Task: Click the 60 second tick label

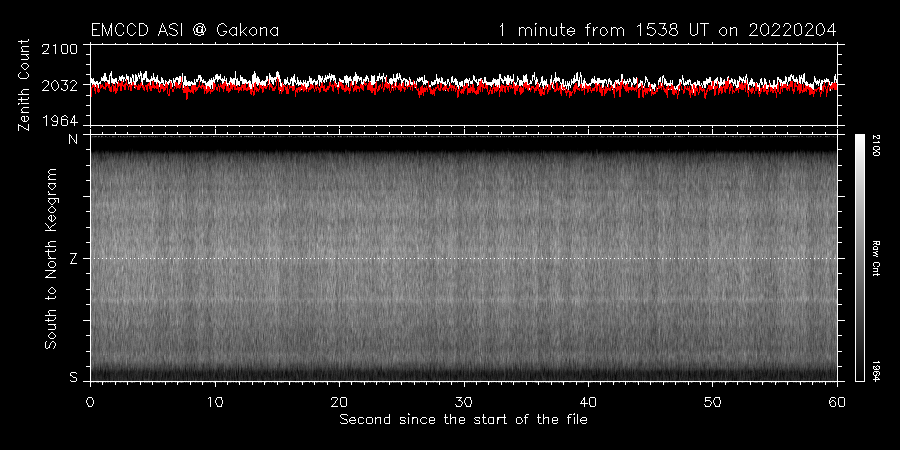Action: 837,401
